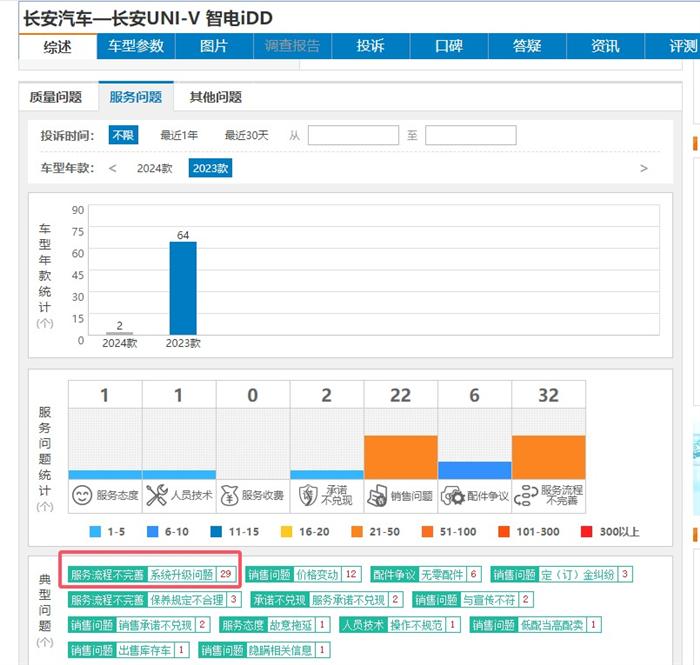The height and width of the screenshot is (665, 700).
Task: Open 出售库存车 complaint tag
Action: coord(129,650)
